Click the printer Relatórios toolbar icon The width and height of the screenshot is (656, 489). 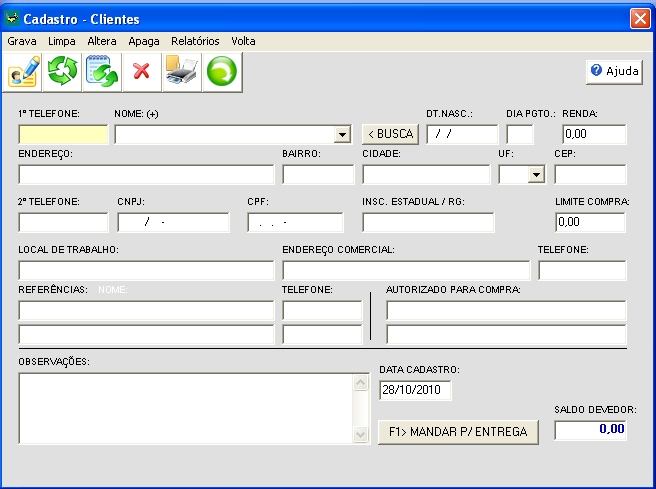coord(181,72)
